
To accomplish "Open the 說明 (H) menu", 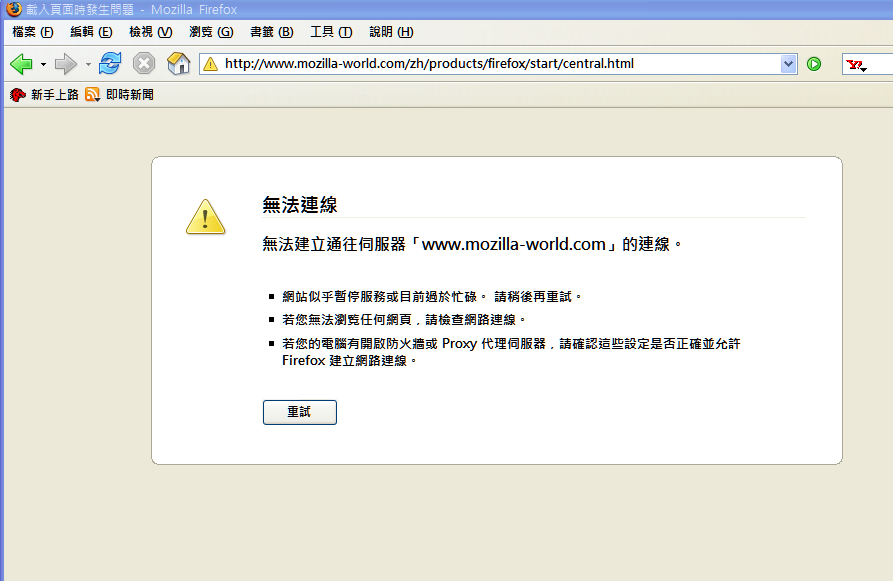I will point(391,32).
